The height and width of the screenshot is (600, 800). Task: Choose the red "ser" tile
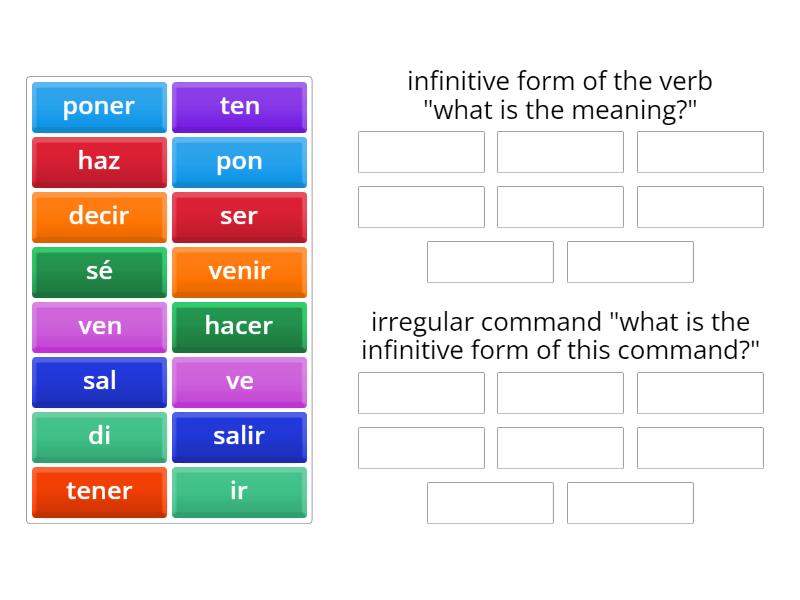point(239,217)
